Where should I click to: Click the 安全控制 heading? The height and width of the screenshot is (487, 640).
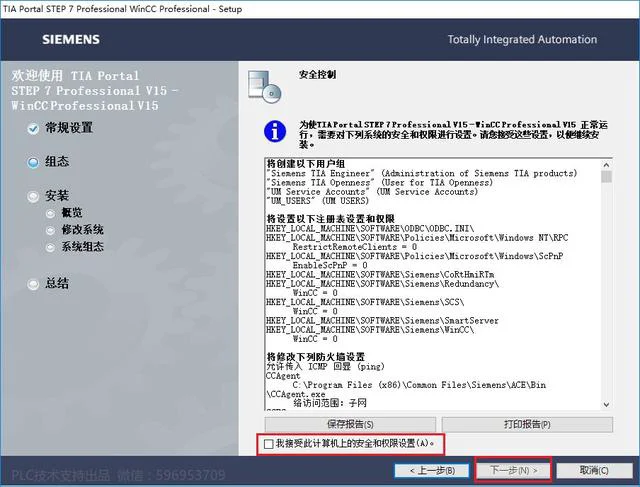coord(317,75)
